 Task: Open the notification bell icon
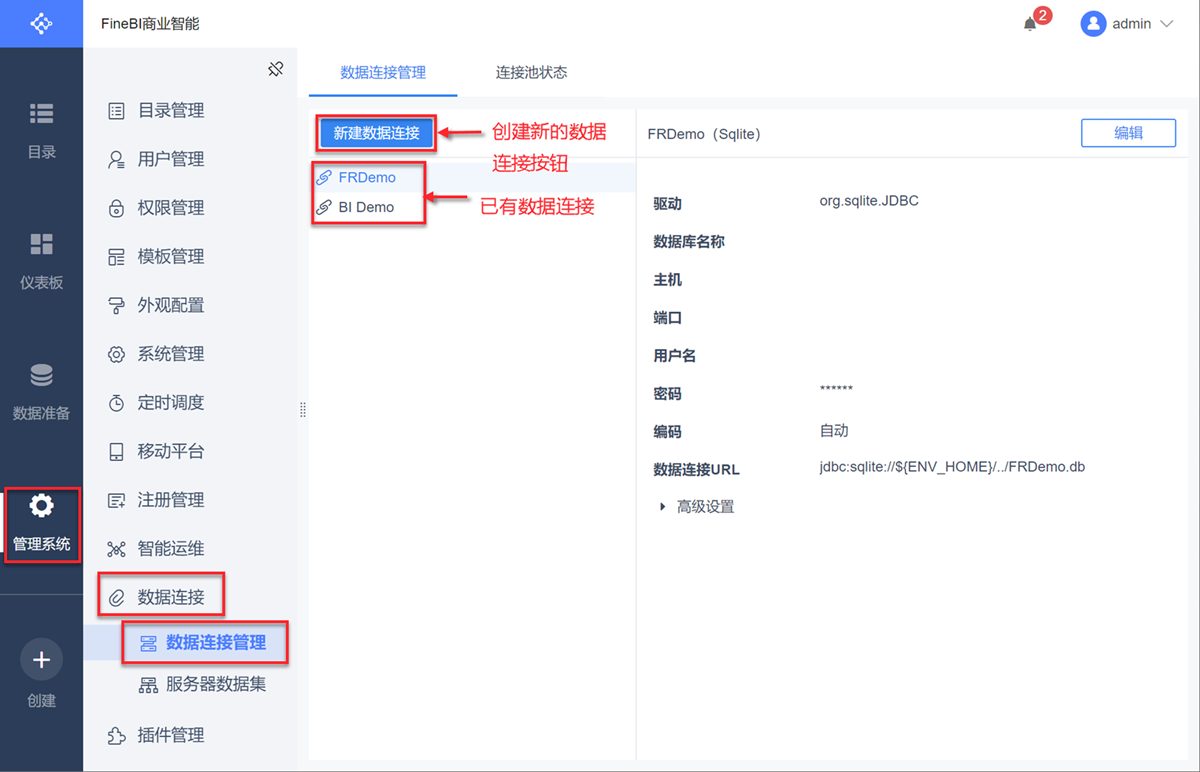coord(1030,24)
